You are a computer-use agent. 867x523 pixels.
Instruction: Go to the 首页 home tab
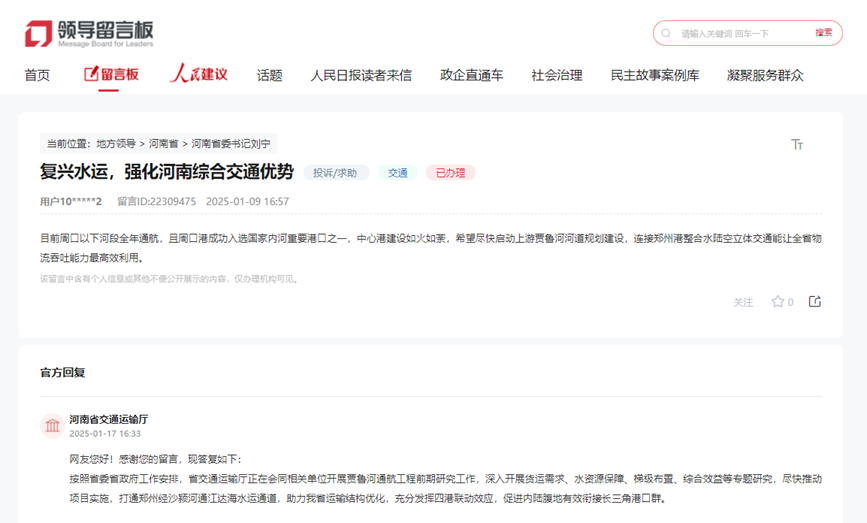click(37, 75)
